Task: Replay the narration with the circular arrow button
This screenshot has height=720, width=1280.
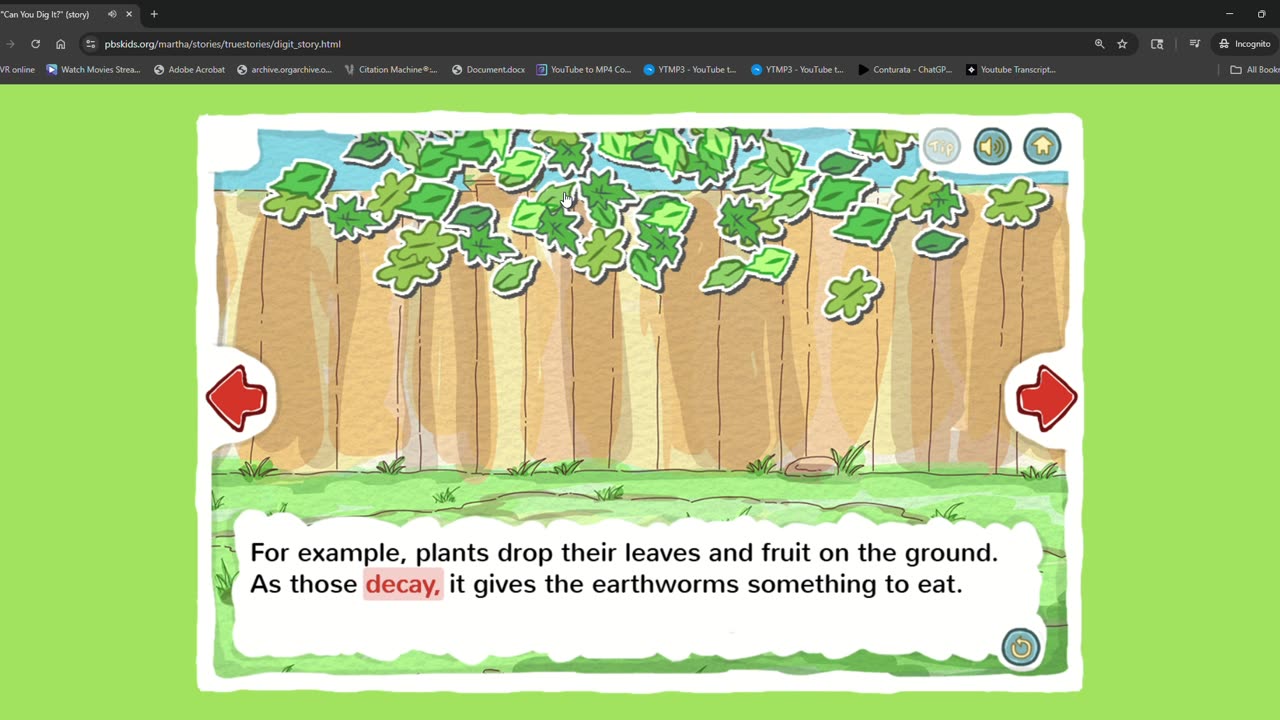Action: click(x=1021, y=647)
